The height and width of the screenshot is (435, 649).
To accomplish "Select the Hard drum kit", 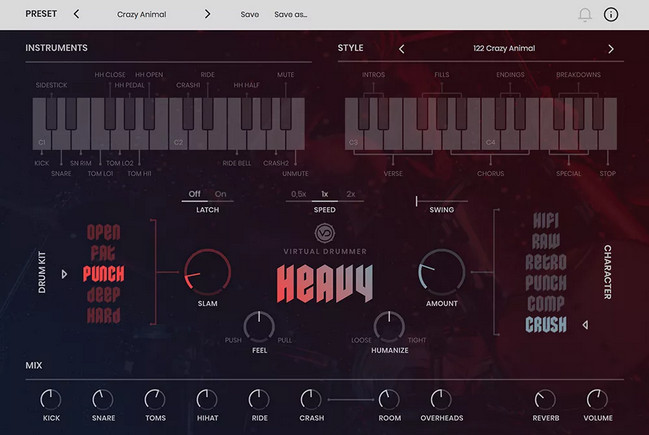I will point(103,315).
